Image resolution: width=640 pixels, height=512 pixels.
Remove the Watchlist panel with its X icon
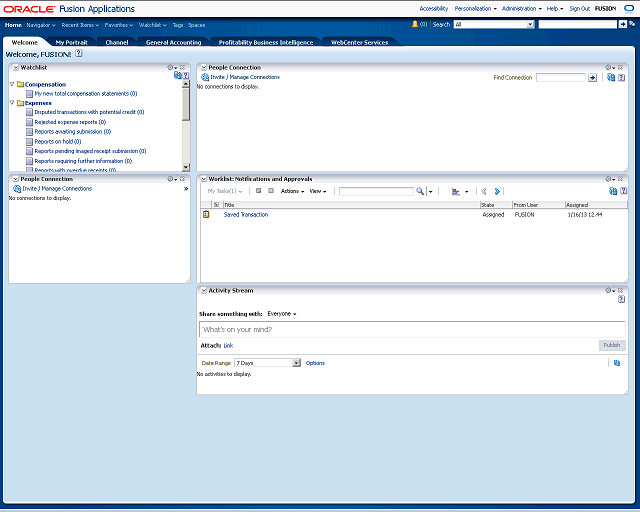click(182, 67)
